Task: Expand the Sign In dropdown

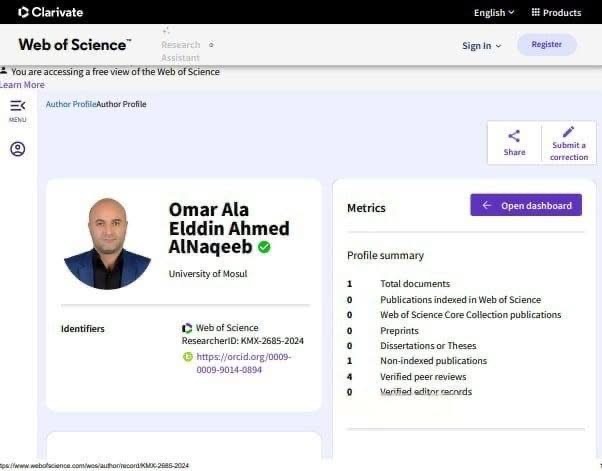Action: tap(481, 45)
